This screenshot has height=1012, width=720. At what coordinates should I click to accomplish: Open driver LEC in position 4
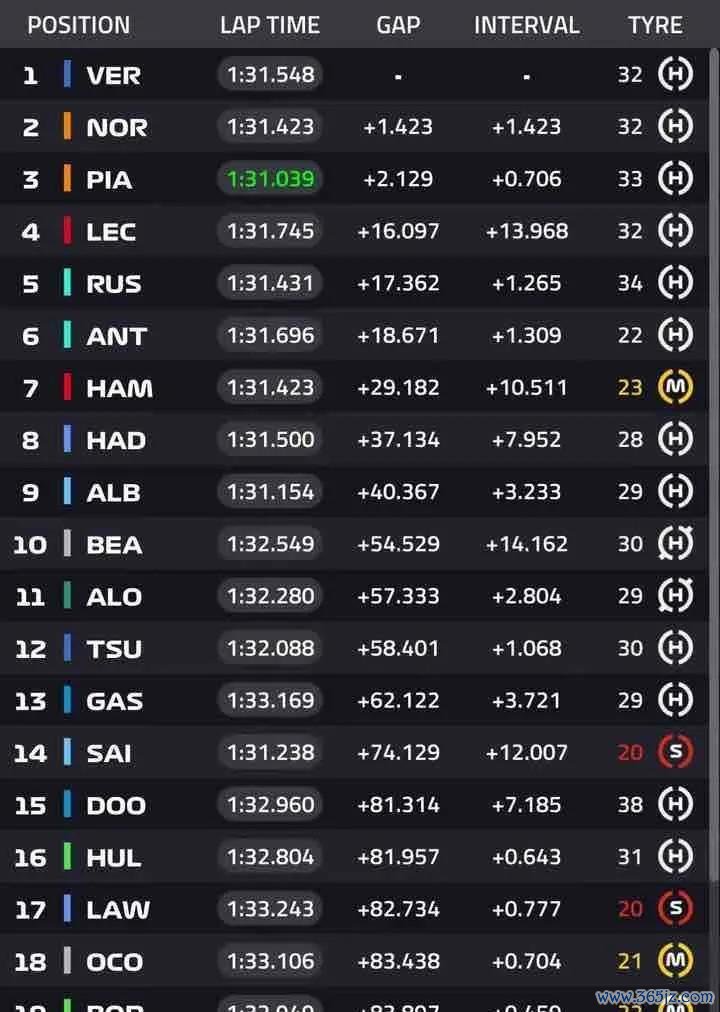[x=111, y=232]
